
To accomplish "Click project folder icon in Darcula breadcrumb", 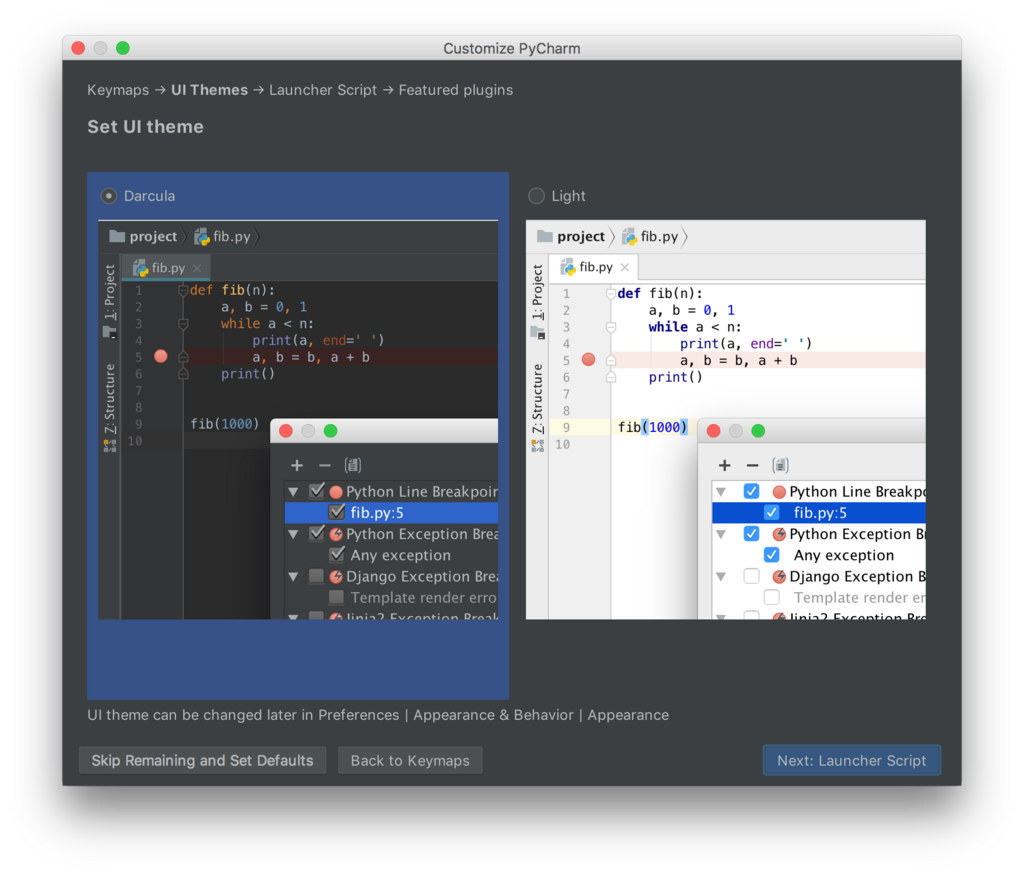I will 117,236.
